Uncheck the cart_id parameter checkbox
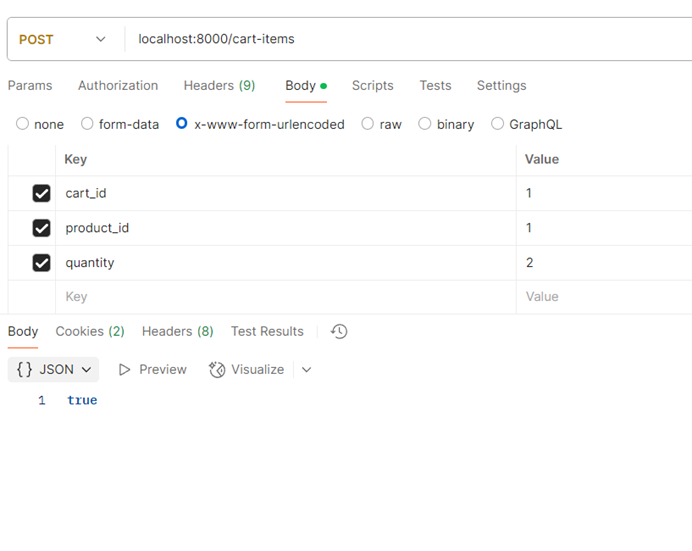692x551 pixels. tap(41, 194)
